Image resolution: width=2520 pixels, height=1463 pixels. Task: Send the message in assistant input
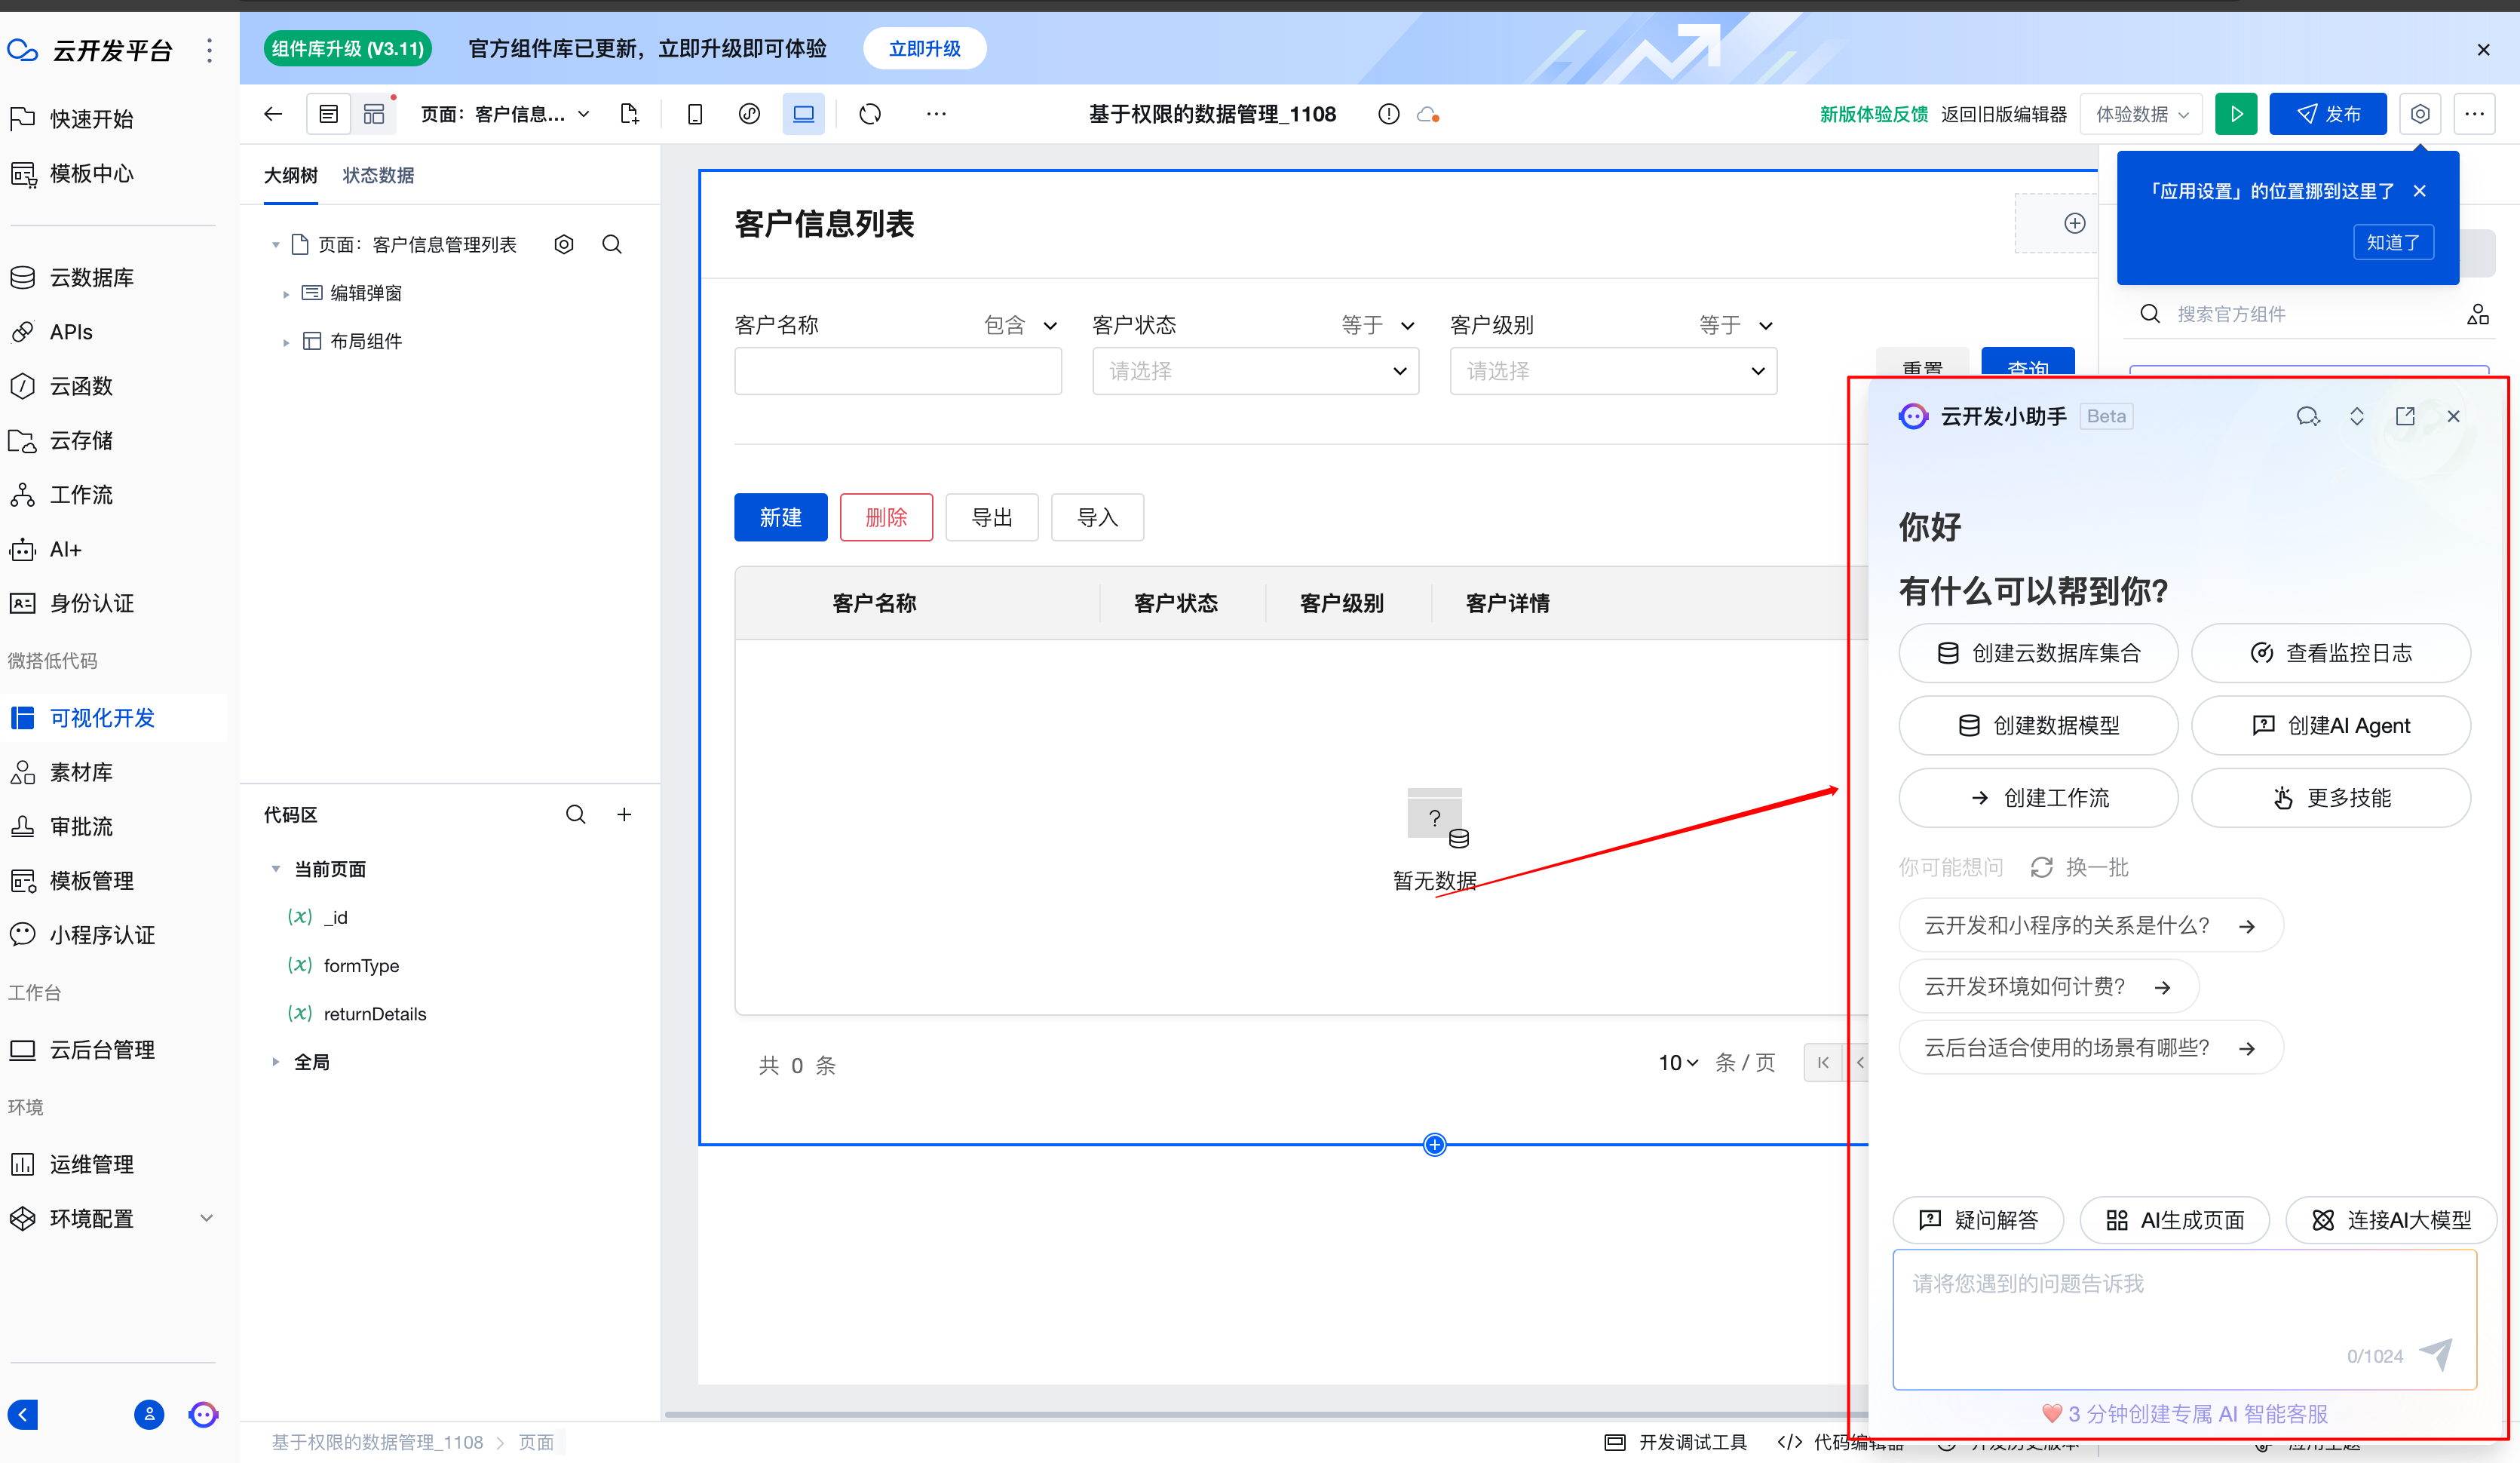point(2435,1354)
